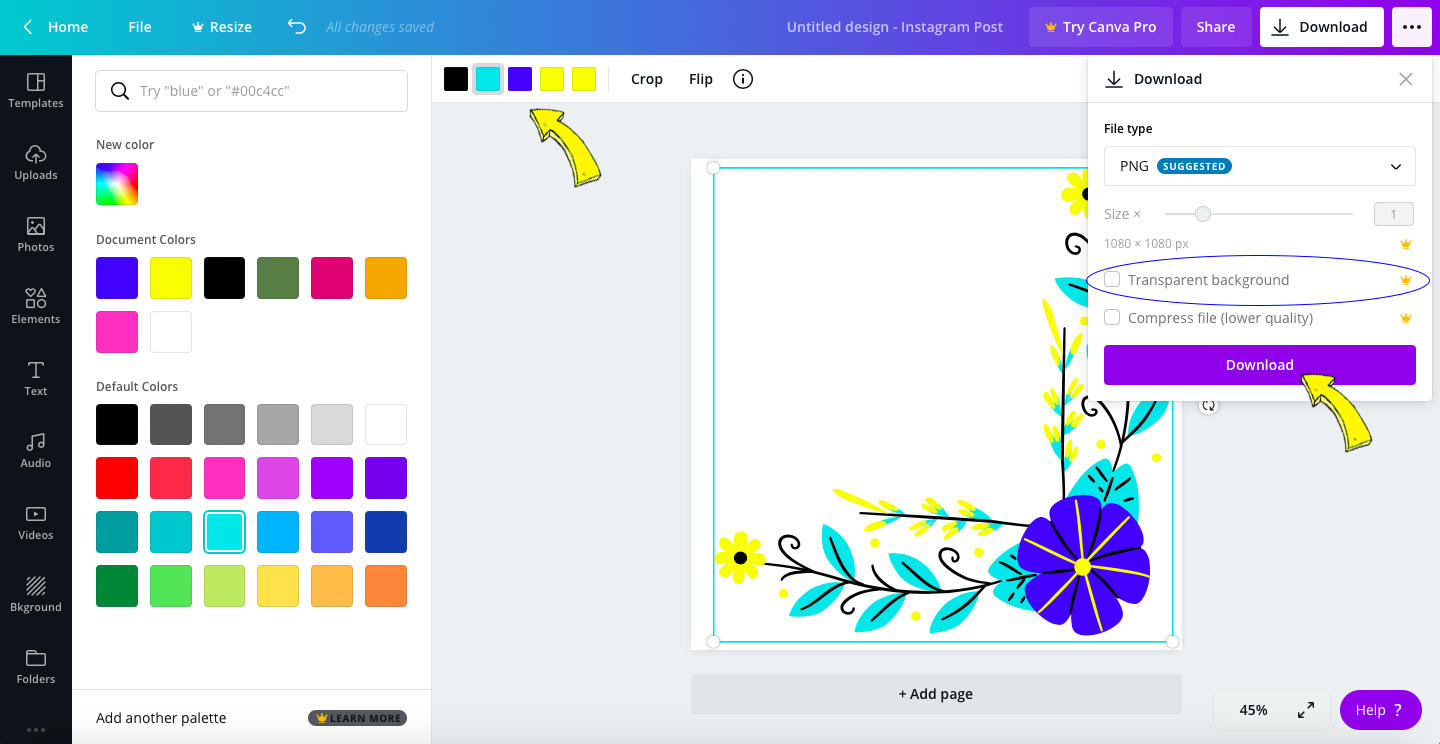Pick the navy blue default color swatch

pyautogui.click(x=386, y=532)
